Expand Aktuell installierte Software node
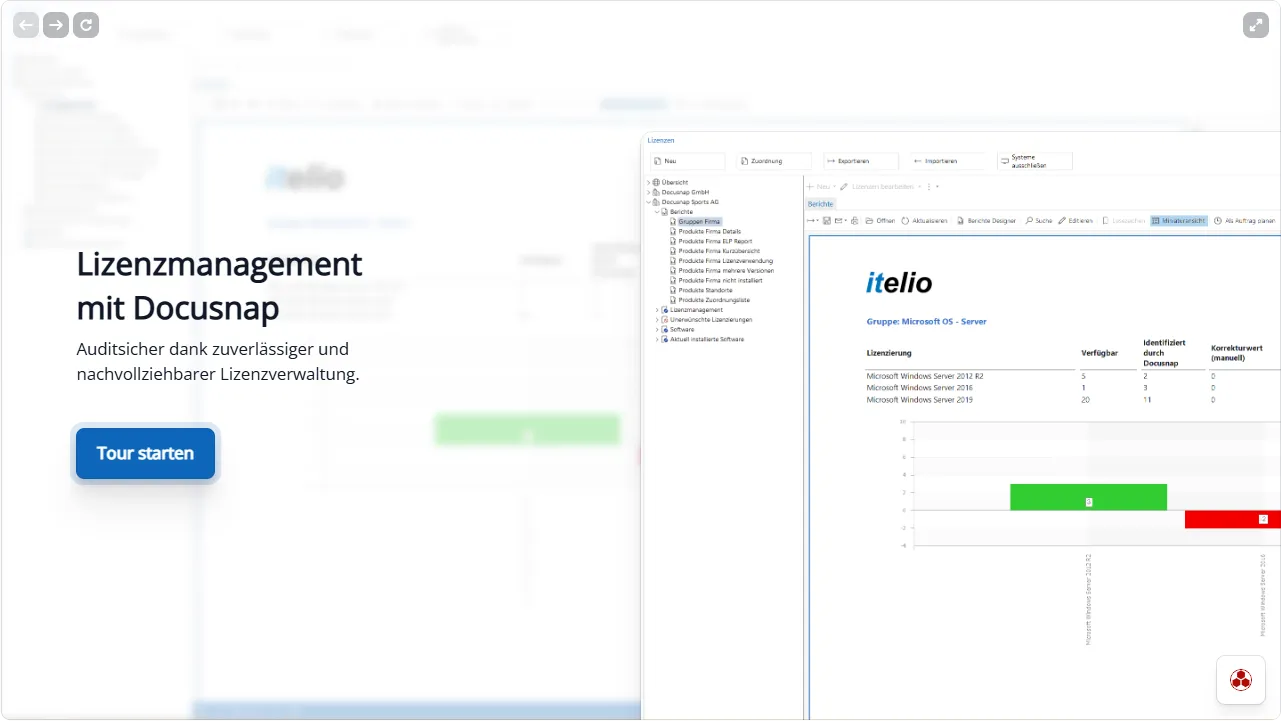Image resolution: width=1281 pixels, height=721 pixels. tap(657, 339)
